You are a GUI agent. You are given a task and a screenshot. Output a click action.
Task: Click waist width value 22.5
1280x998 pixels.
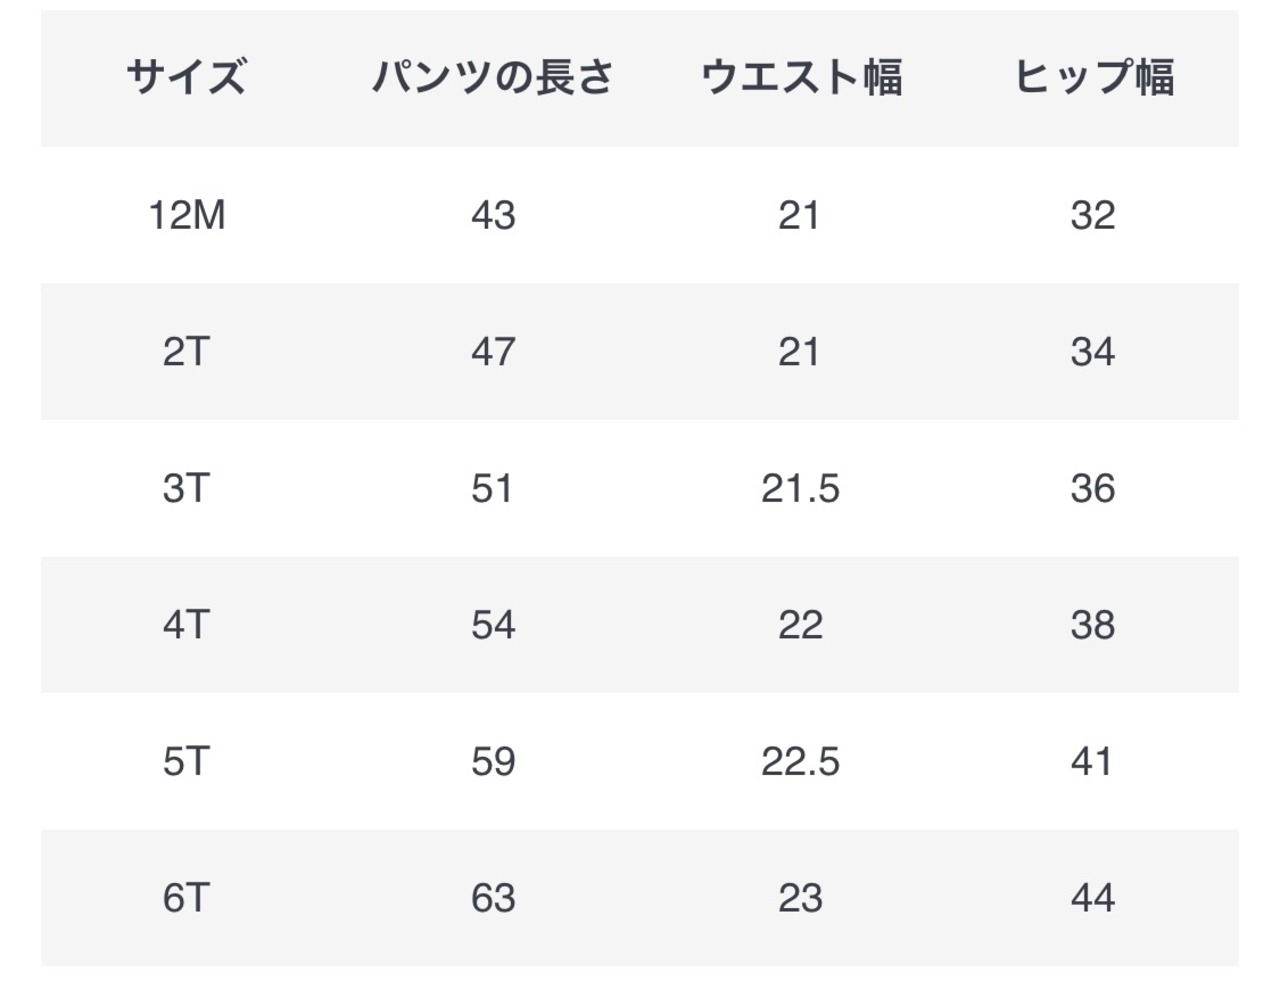pos(800,762)
